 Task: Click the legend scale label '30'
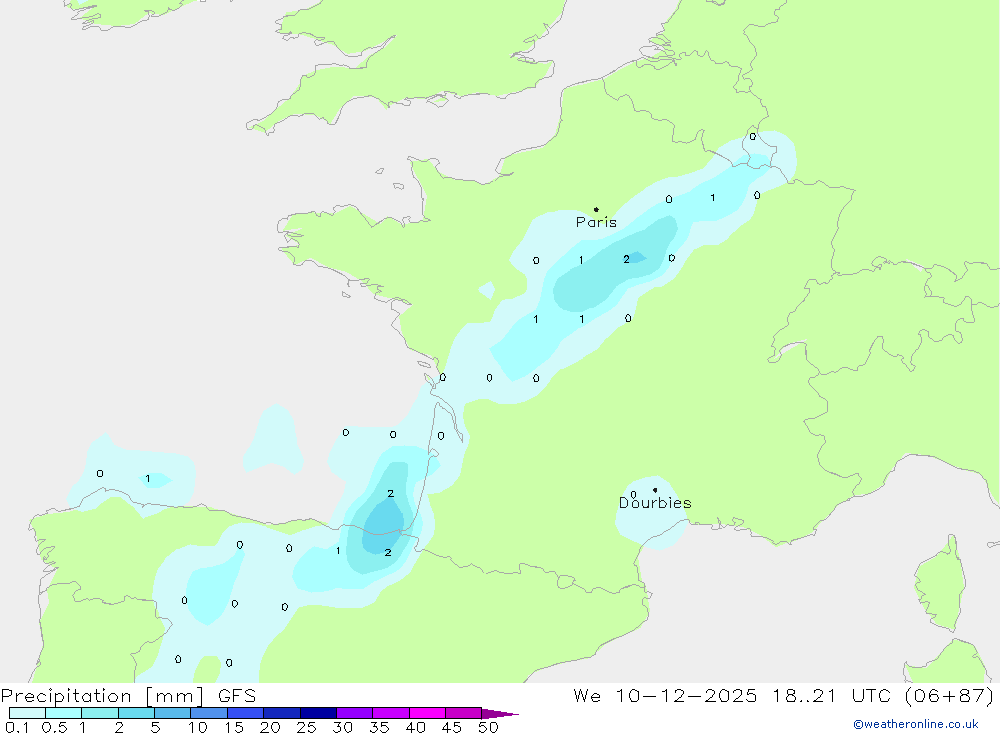[343, 727]
